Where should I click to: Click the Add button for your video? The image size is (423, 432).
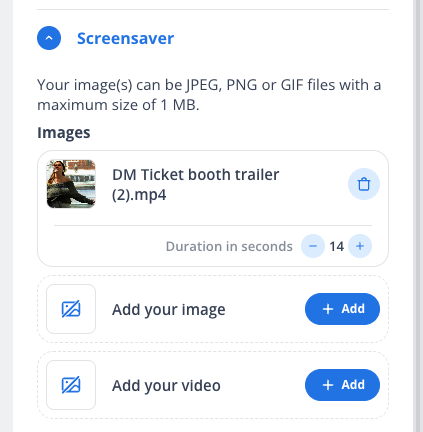[342, 385]
